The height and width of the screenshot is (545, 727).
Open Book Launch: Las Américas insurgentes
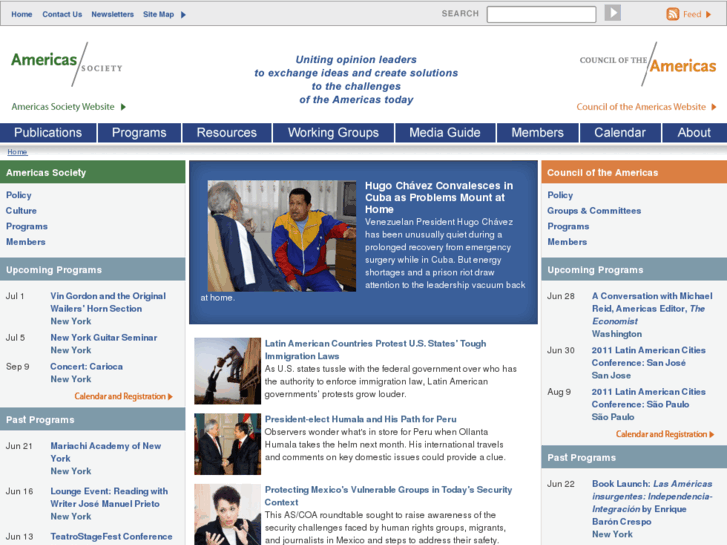(652, 502)
